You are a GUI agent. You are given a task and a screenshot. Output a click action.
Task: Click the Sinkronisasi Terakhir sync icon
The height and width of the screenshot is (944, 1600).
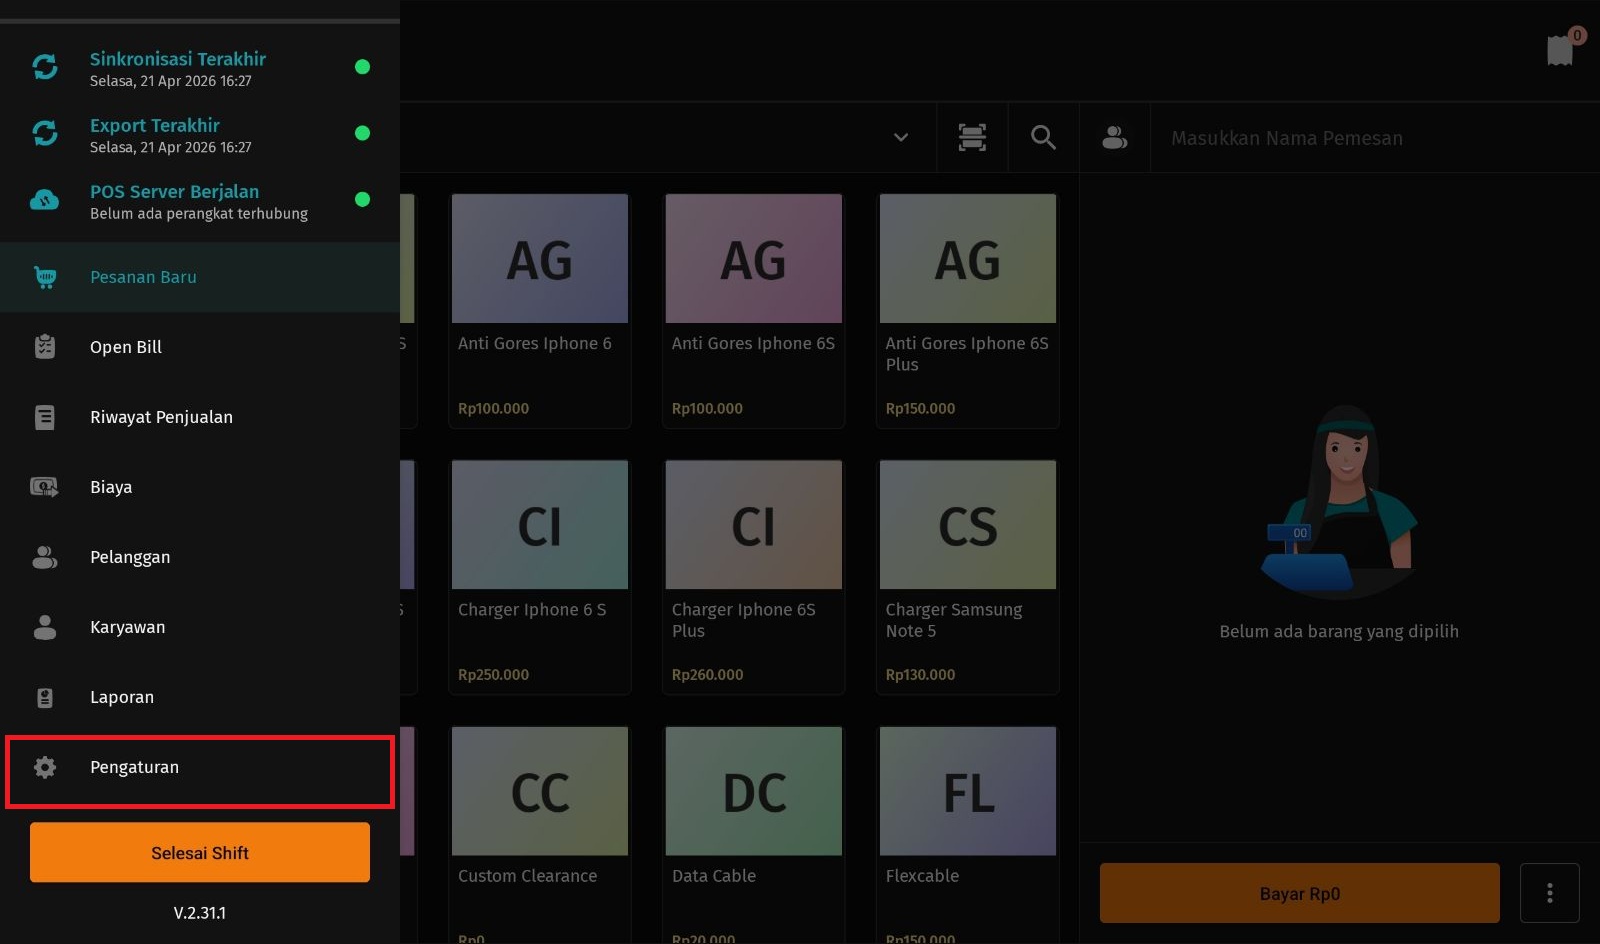click(x=45, y=67)
